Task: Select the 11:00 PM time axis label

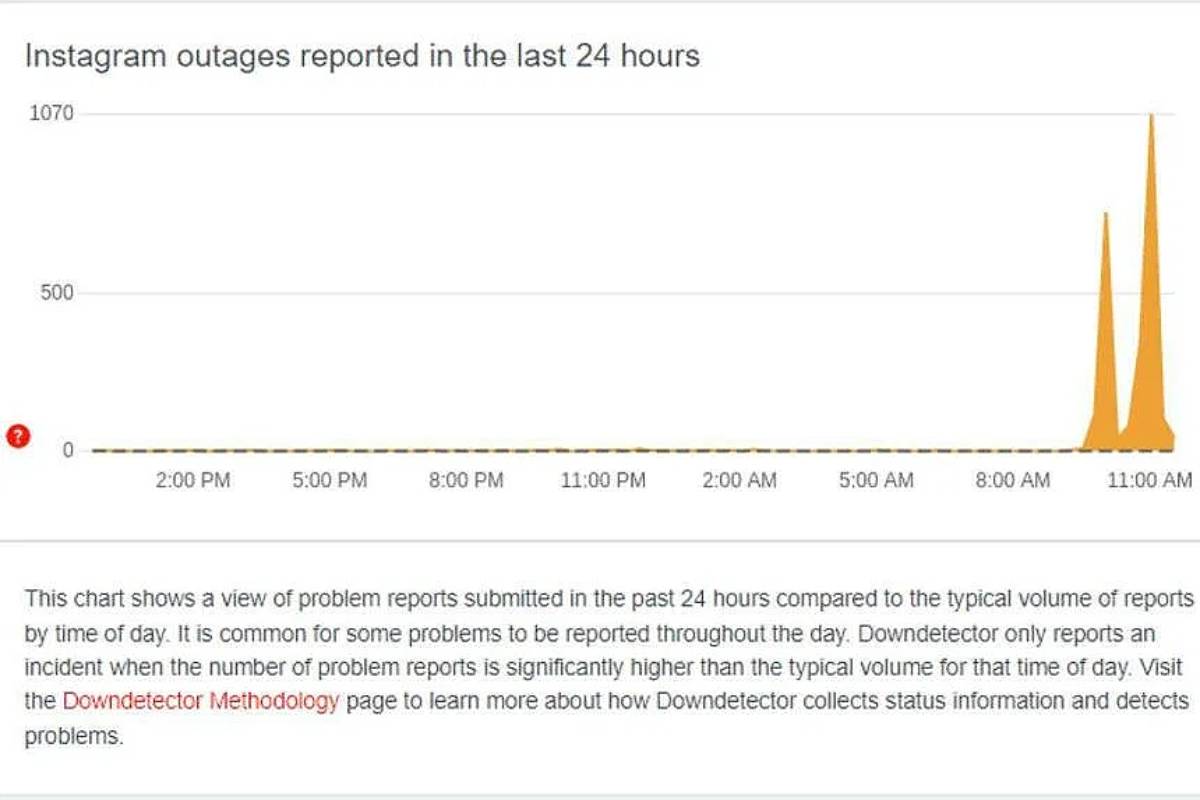Action: pos(603,481)
